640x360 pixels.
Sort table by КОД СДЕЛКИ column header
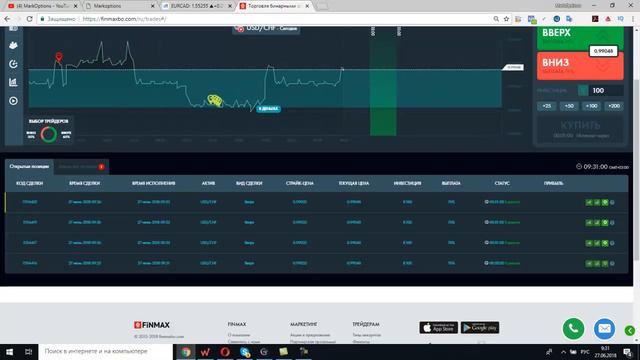pos(29,184)
